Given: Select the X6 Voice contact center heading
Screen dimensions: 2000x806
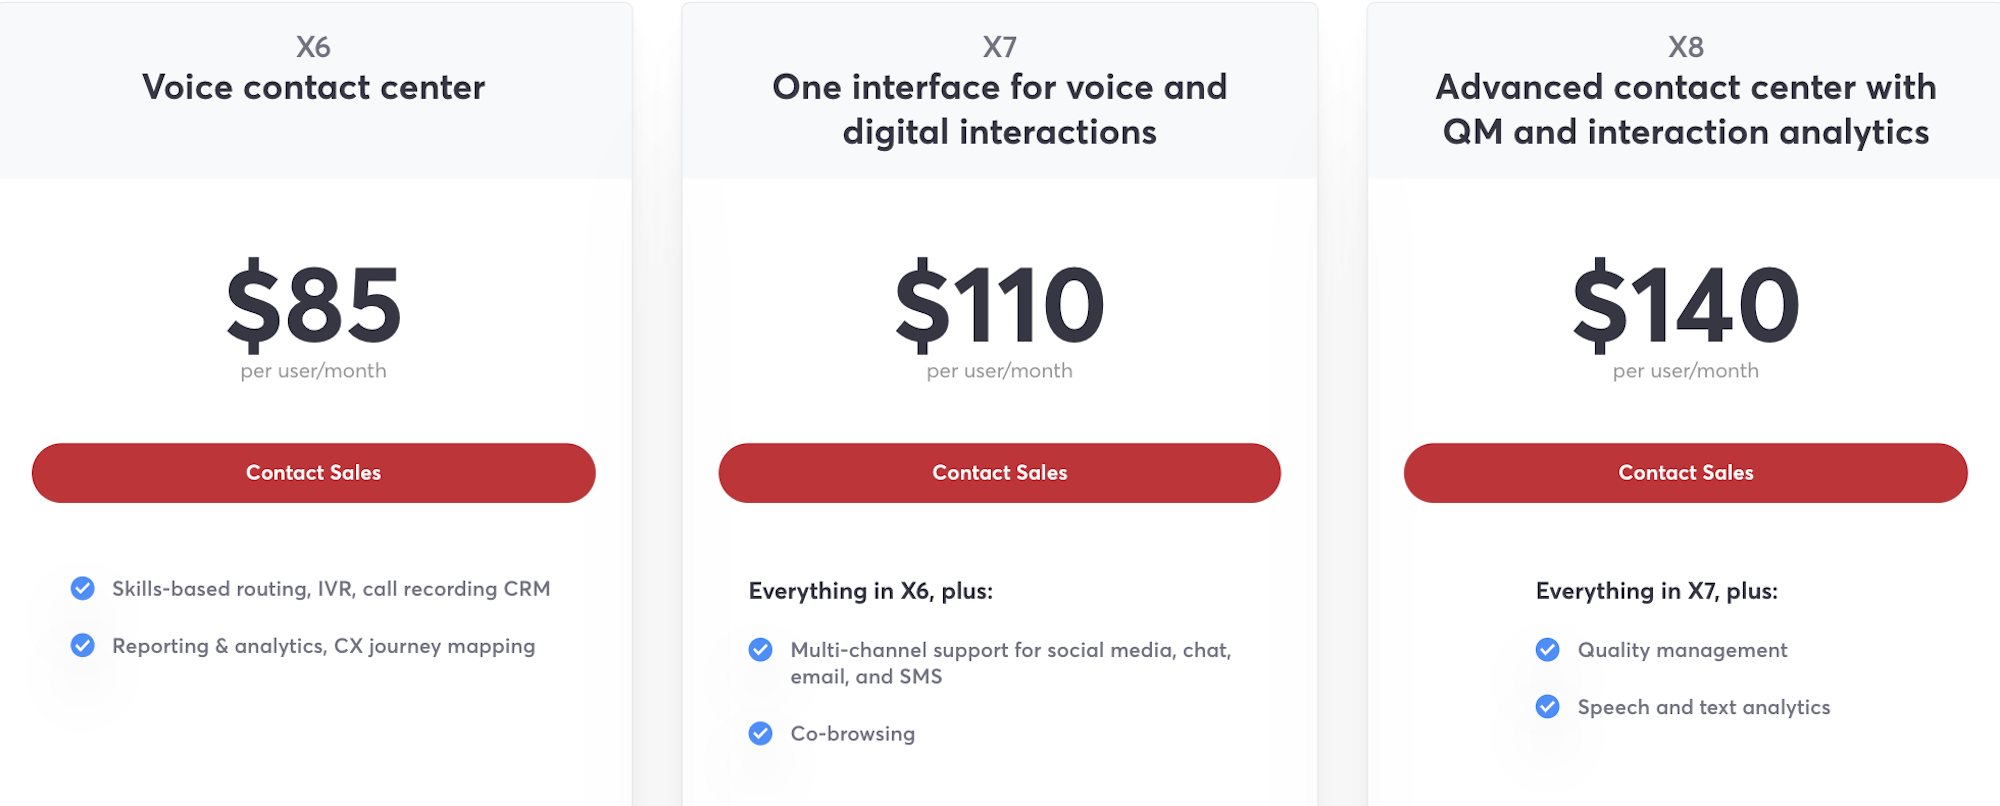Looking at the screenshot, I should (x=313, y=68).
